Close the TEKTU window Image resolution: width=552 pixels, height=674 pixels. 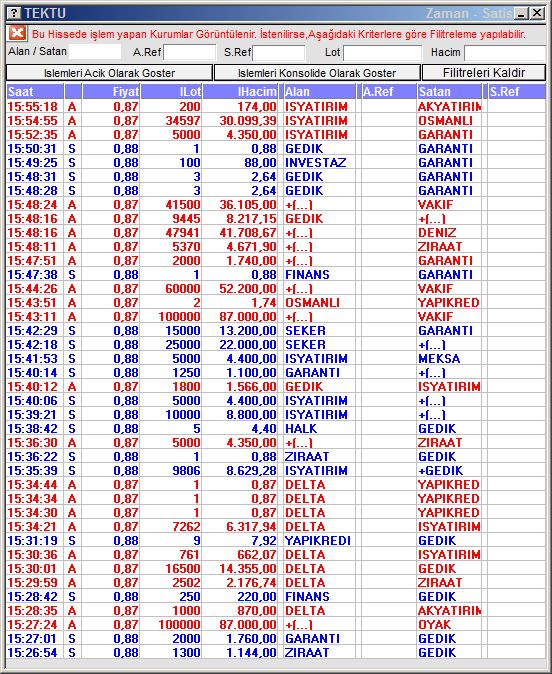pos(537,13)
